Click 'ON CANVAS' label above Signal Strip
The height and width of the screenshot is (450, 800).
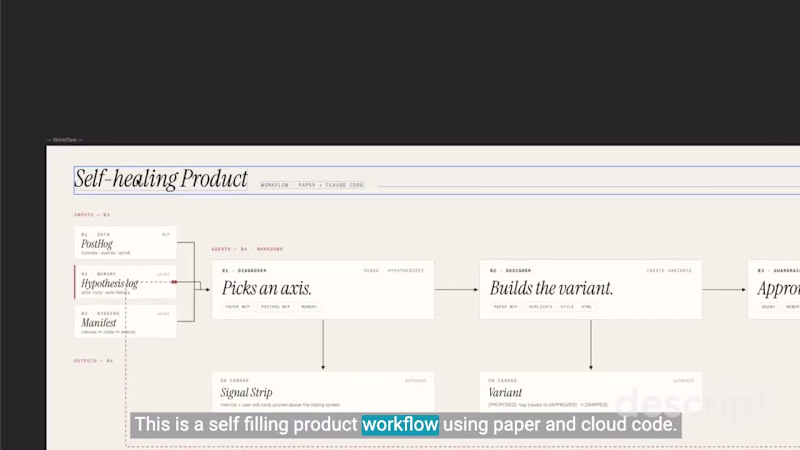pos(235,381)
